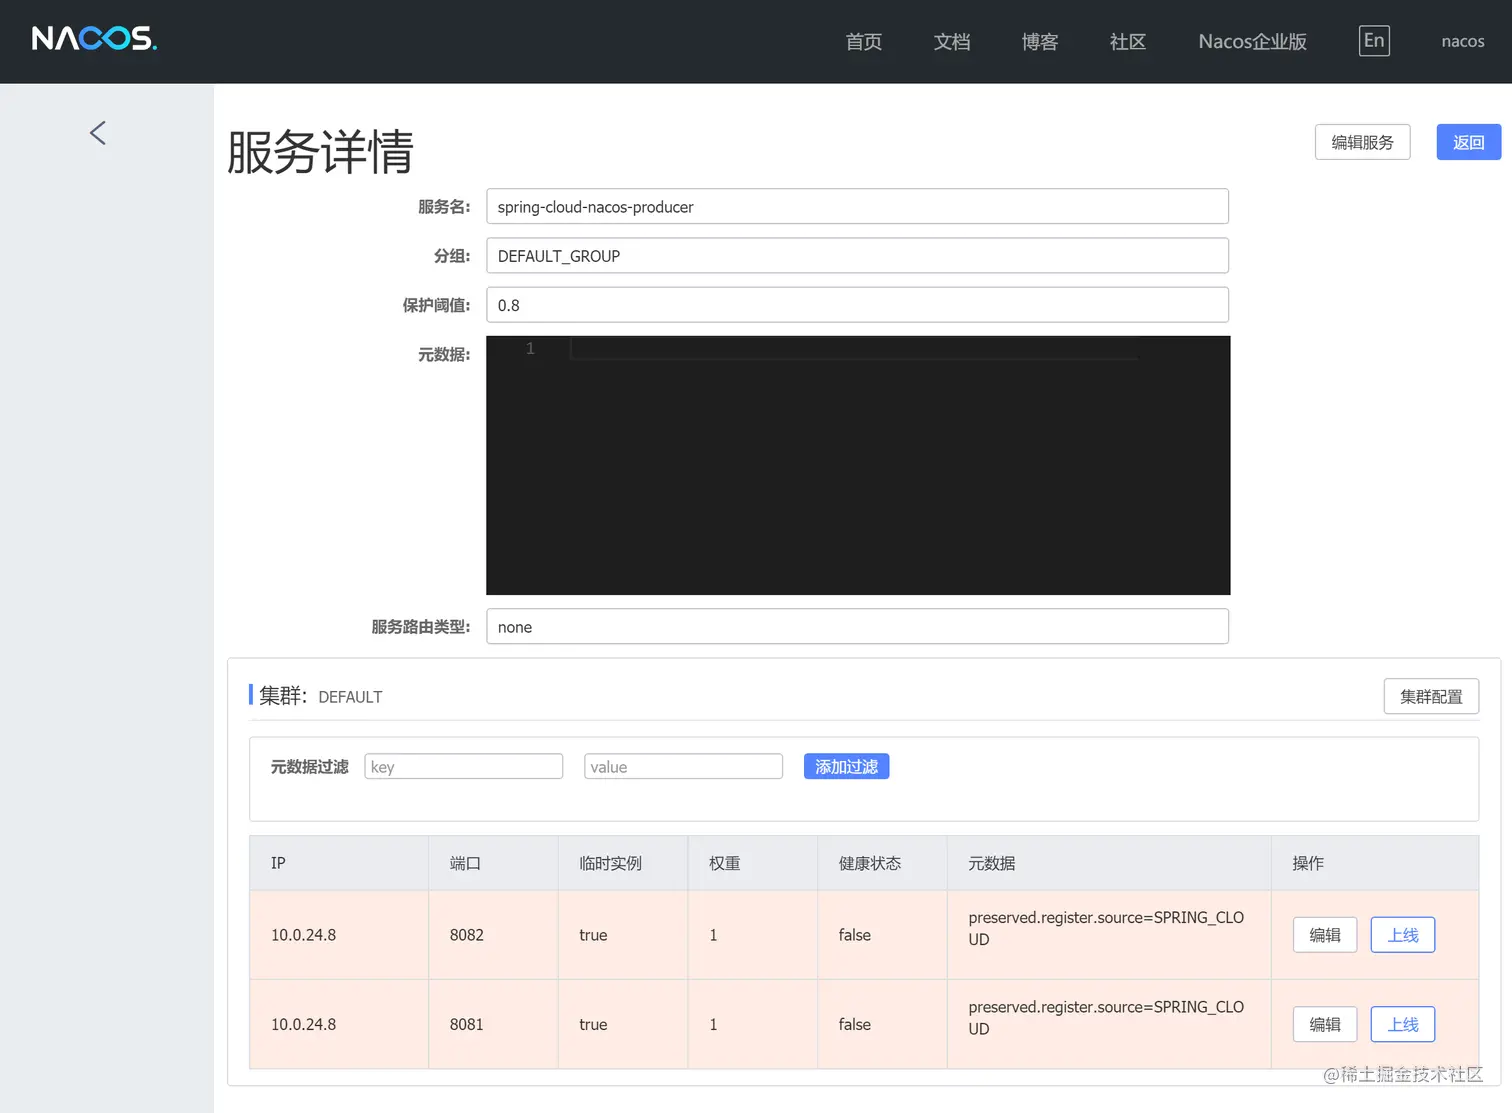Click health status false in 8081 row
The width and height of the screenshot is (1512, 1113).
(x=854, y=1024)
